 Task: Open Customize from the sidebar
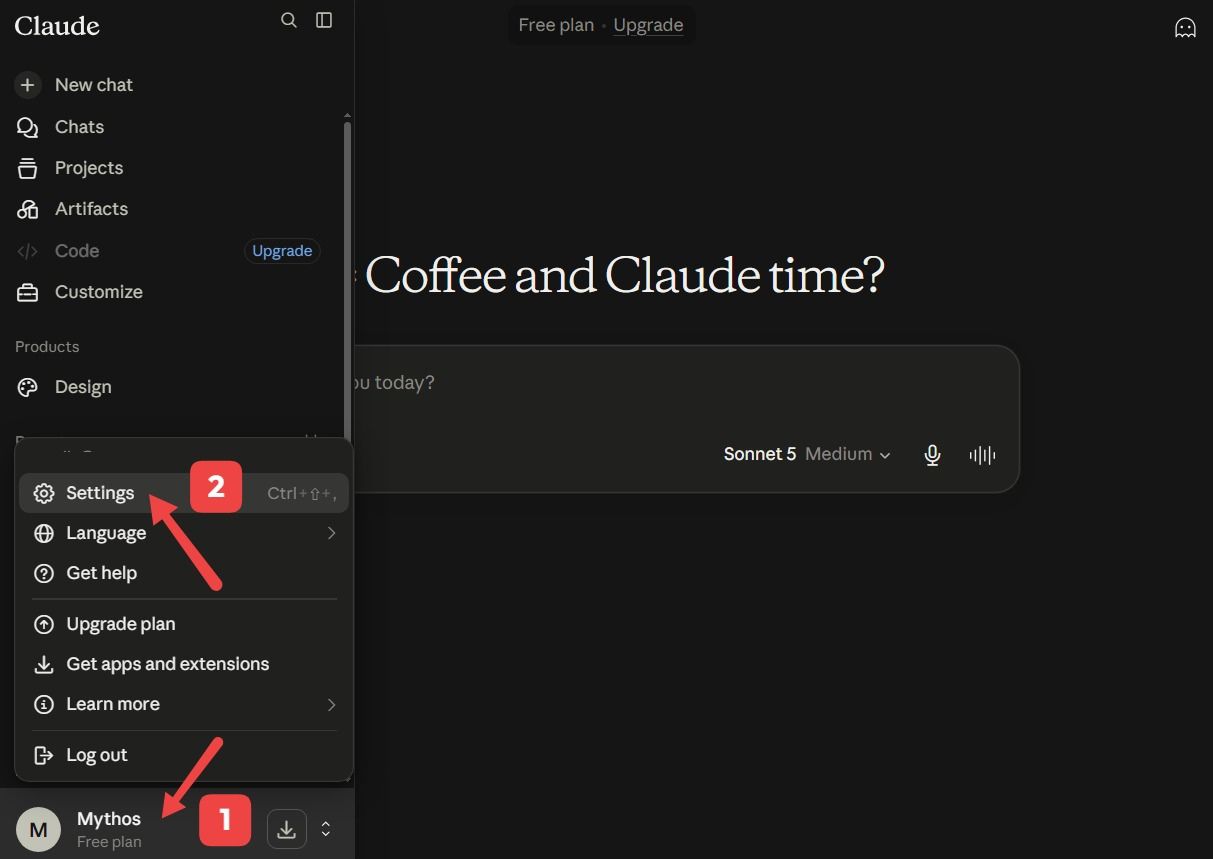pos(98,292)
